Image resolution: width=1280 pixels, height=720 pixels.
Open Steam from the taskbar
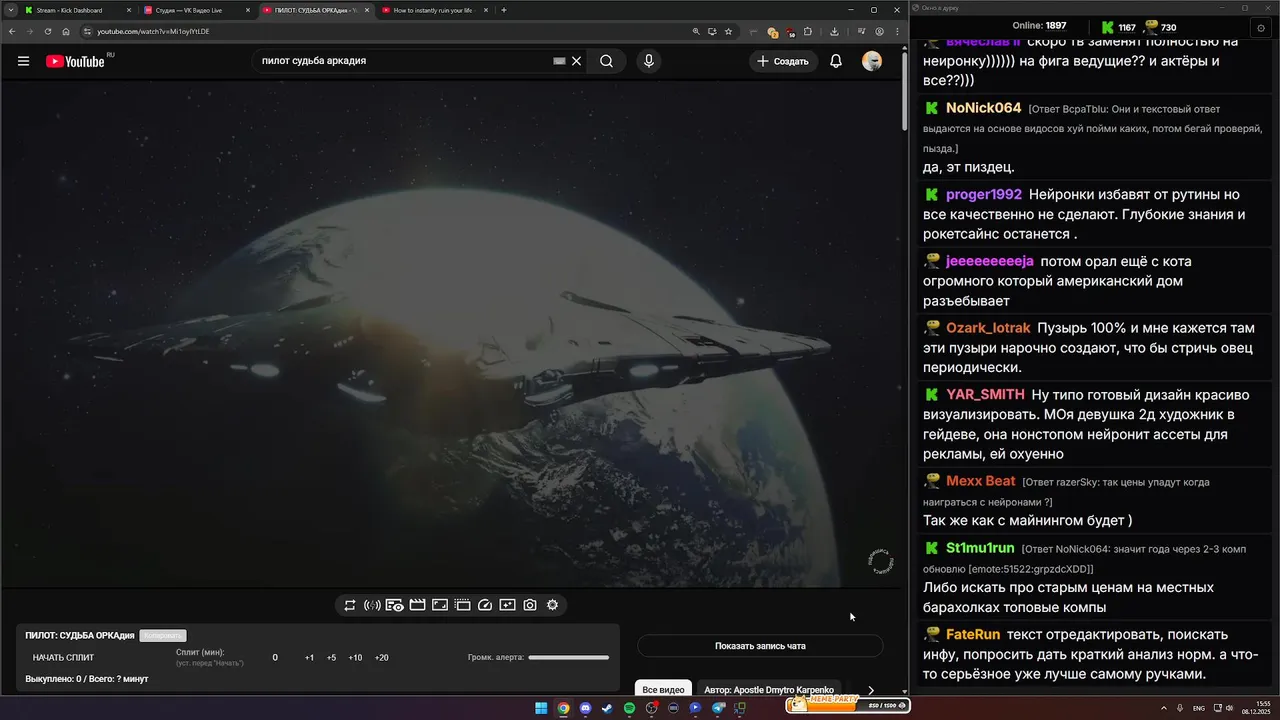tap(607, 708)
